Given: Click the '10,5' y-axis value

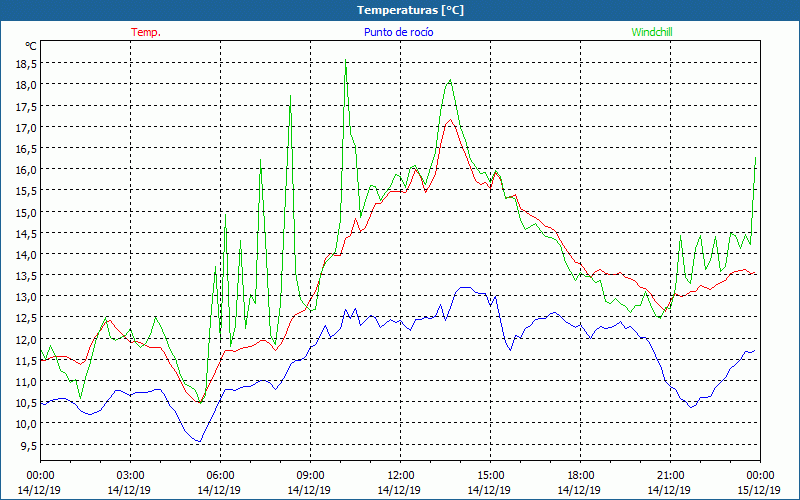Looking at the screenshot, I should pos(27,403).
